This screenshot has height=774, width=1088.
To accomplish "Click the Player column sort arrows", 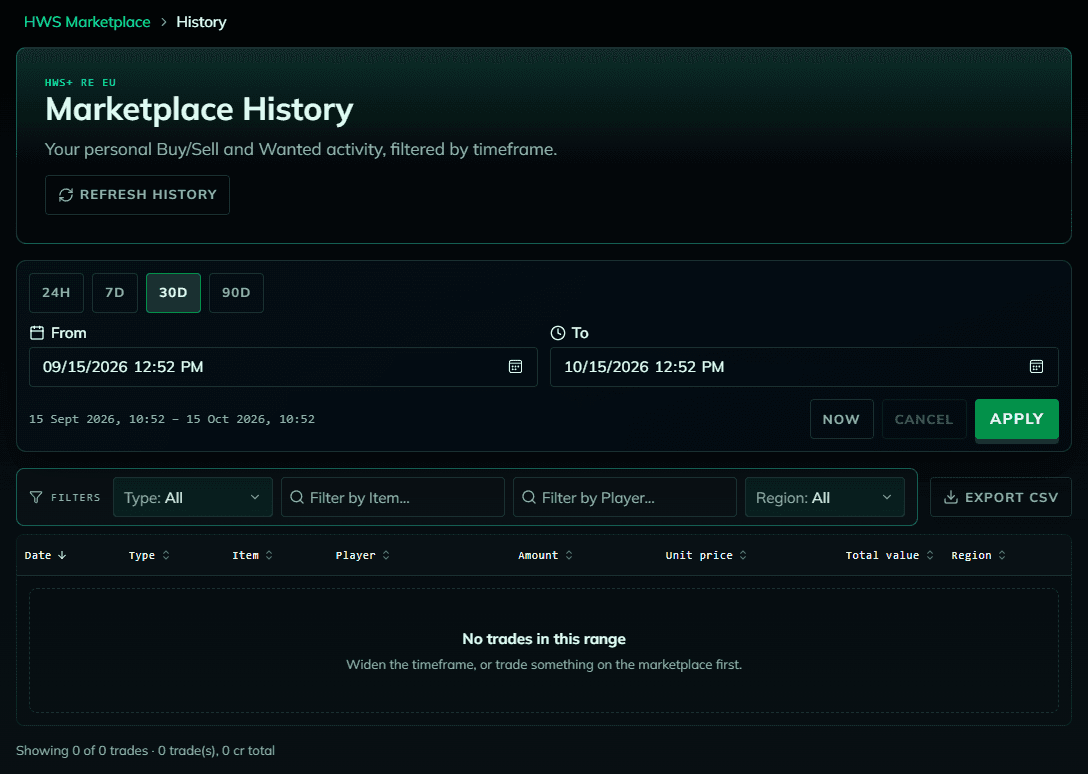I will [x=386, y=555].
